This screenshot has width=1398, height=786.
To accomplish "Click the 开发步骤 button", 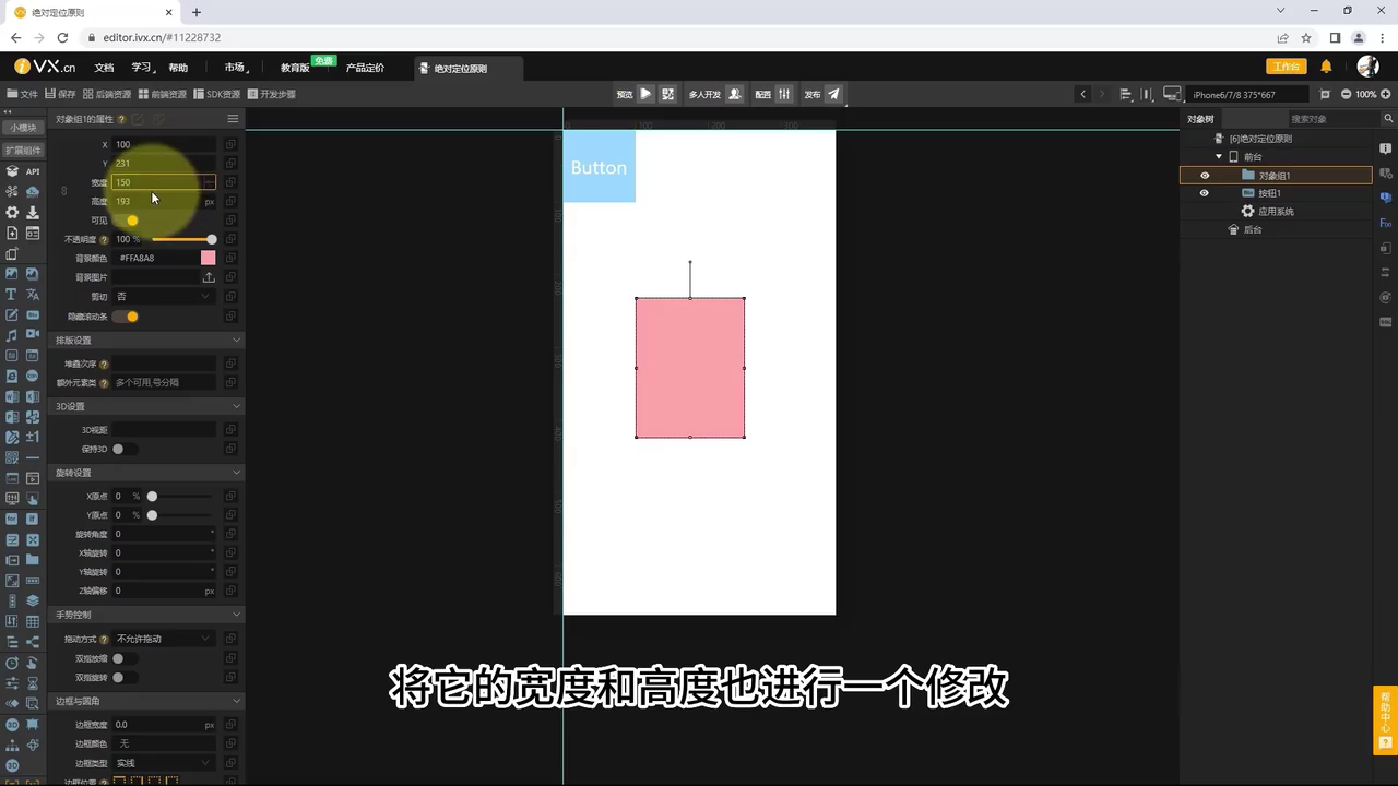I will click(x=272, y=94).
